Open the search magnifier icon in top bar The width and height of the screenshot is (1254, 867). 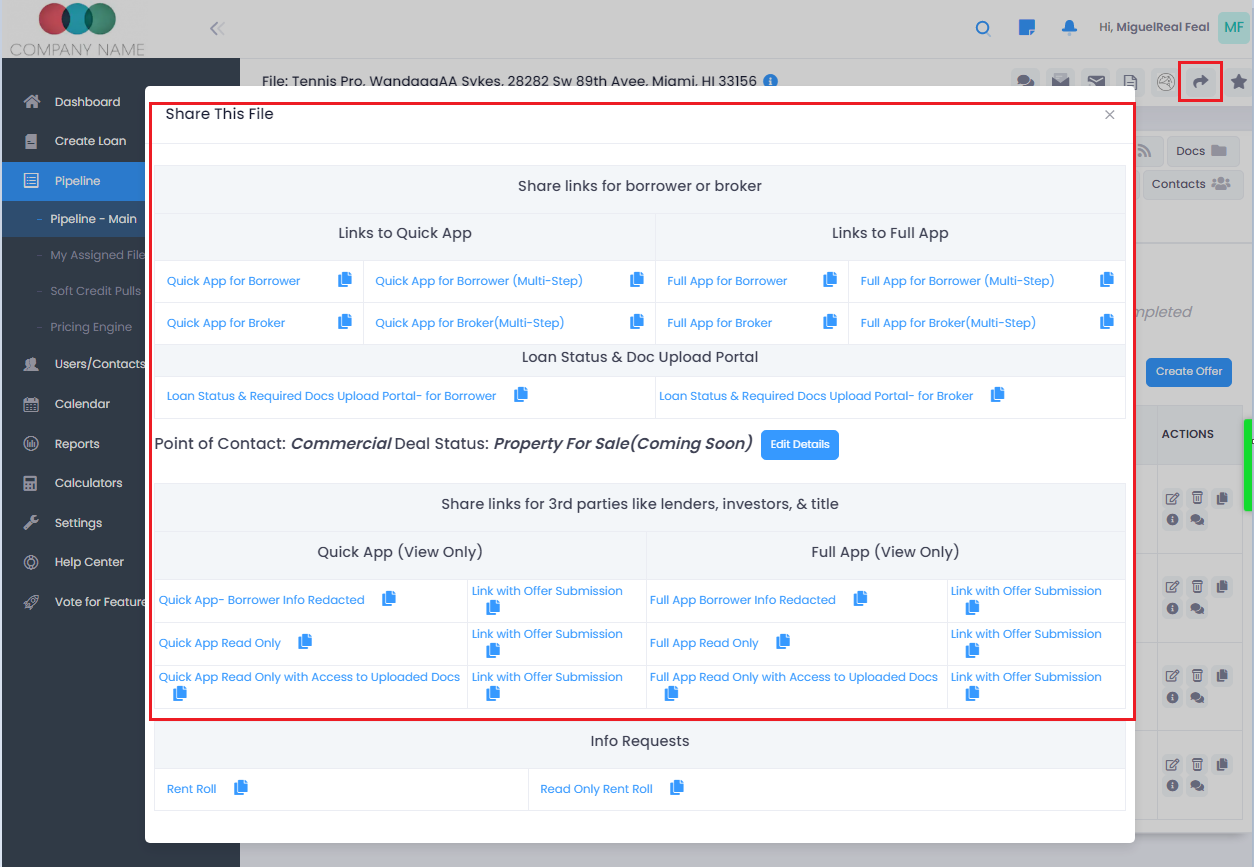coord(983,28)
